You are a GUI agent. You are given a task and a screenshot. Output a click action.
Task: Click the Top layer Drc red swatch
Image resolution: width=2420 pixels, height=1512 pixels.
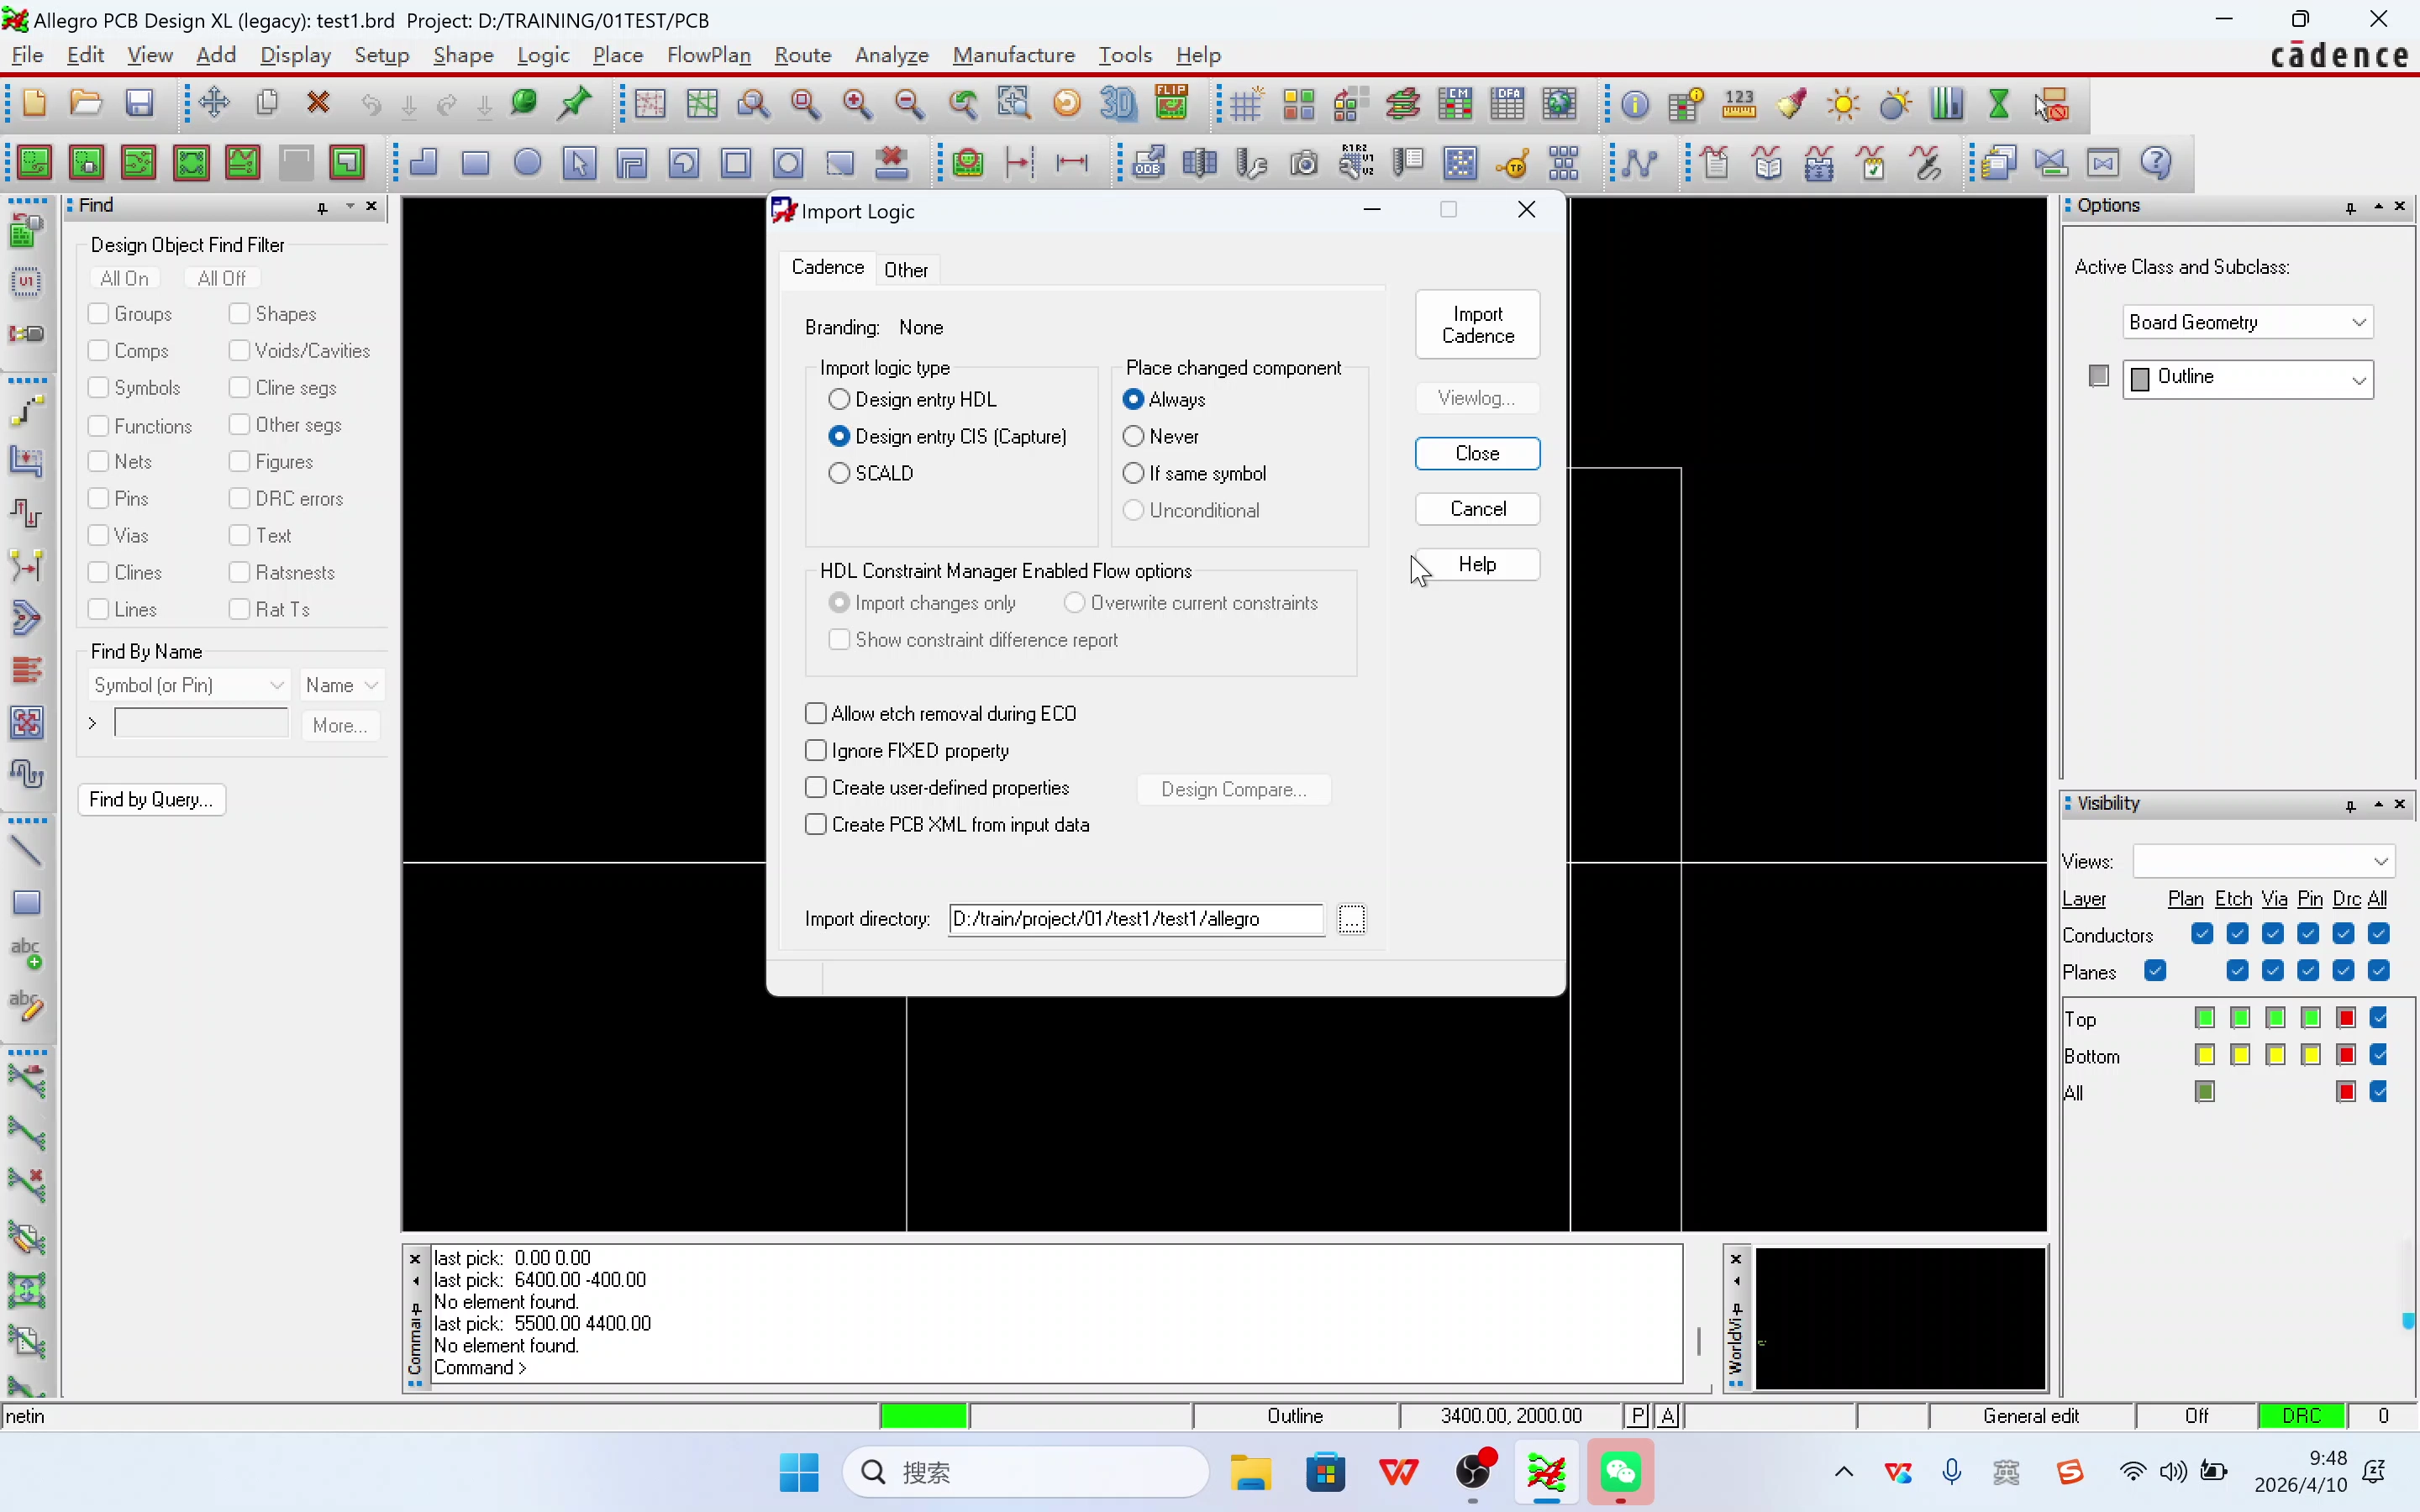pyautogui.click(x=2346, y=1018)
